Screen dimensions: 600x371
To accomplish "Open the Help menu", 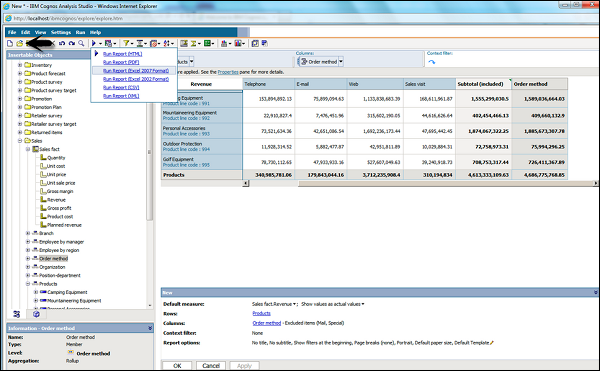I will tap(95, 33).
